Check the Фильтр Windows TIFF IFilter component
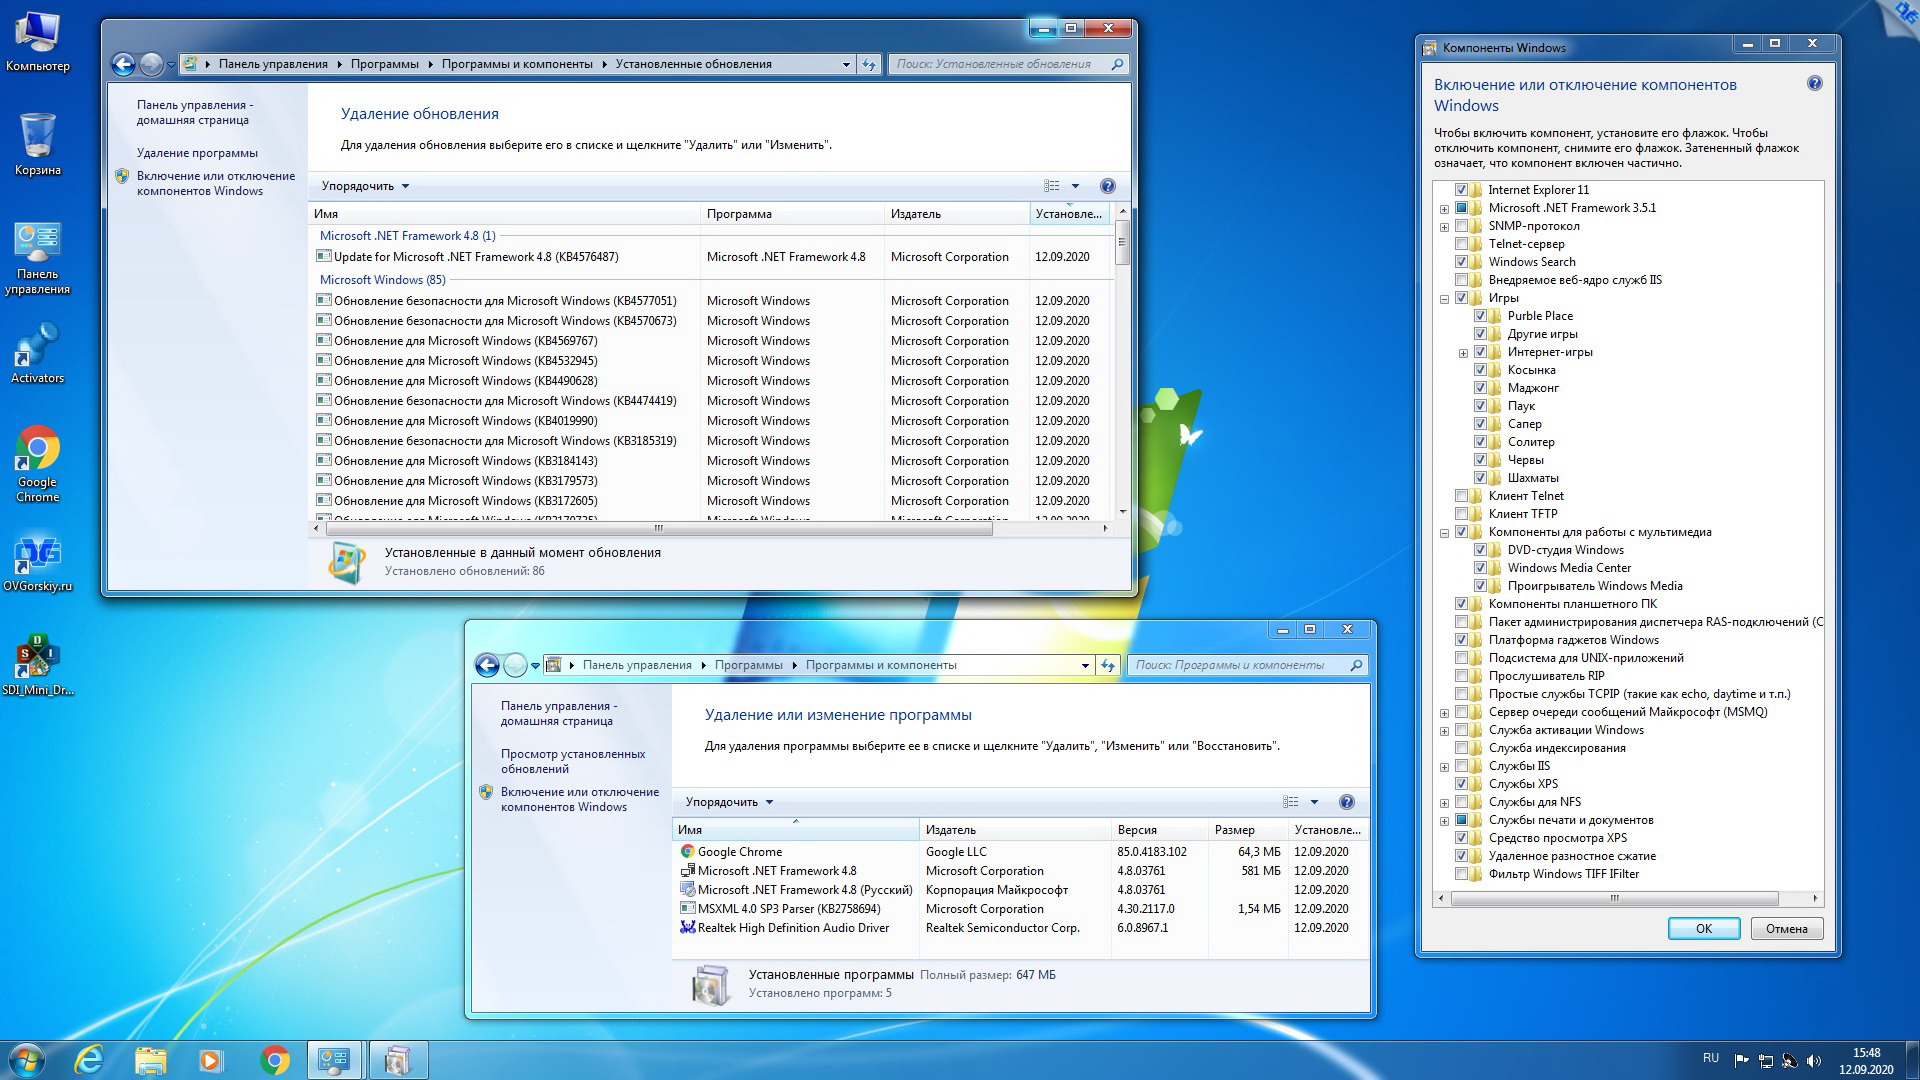This screenshot has height=1080, width=1920. pyautogui.click(x=1461, y=874)
